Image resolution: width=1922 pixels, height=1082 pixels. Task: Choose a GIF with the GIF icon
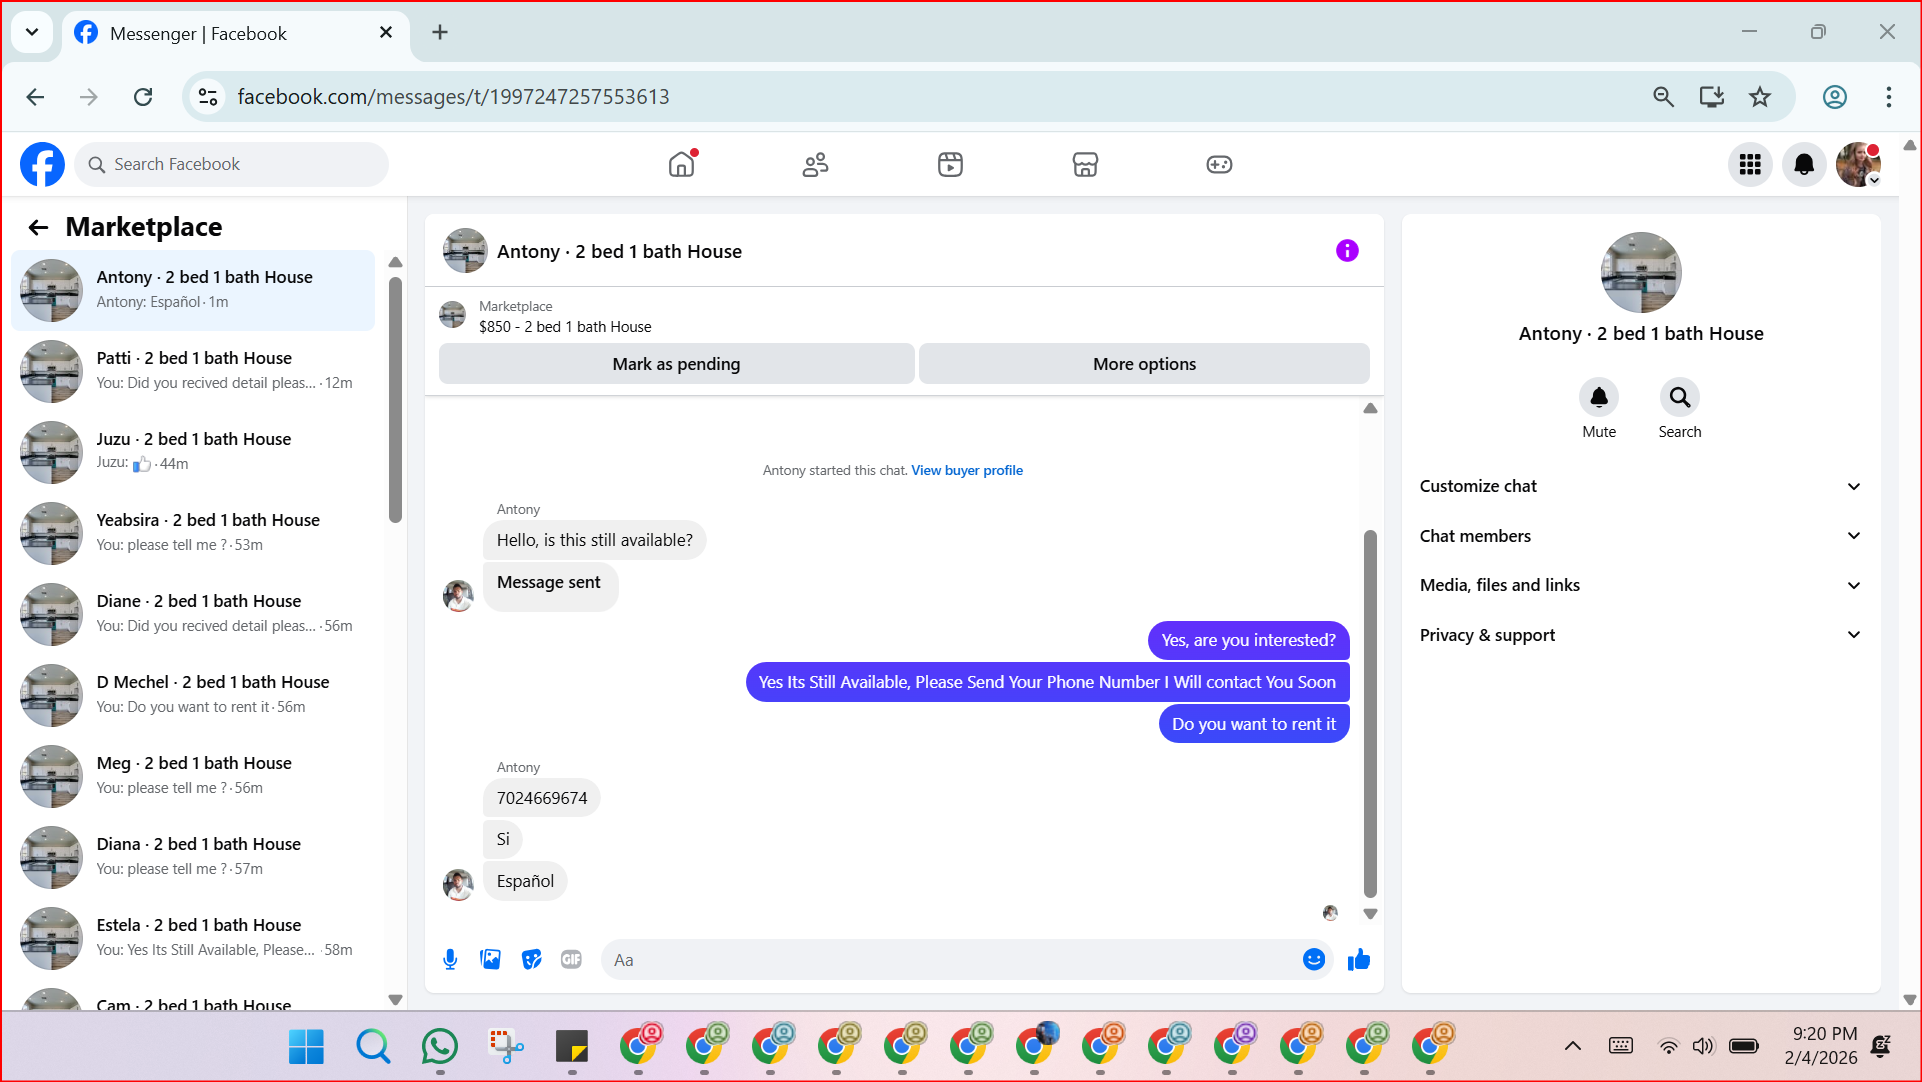[x=571, y=960]
